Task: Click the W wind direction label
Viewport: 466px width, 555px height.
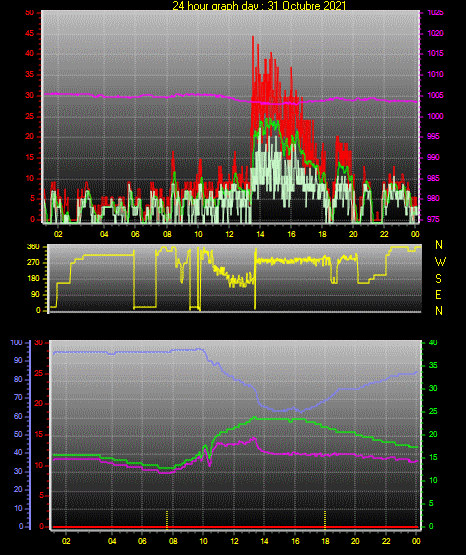Action: click(440, 262)
